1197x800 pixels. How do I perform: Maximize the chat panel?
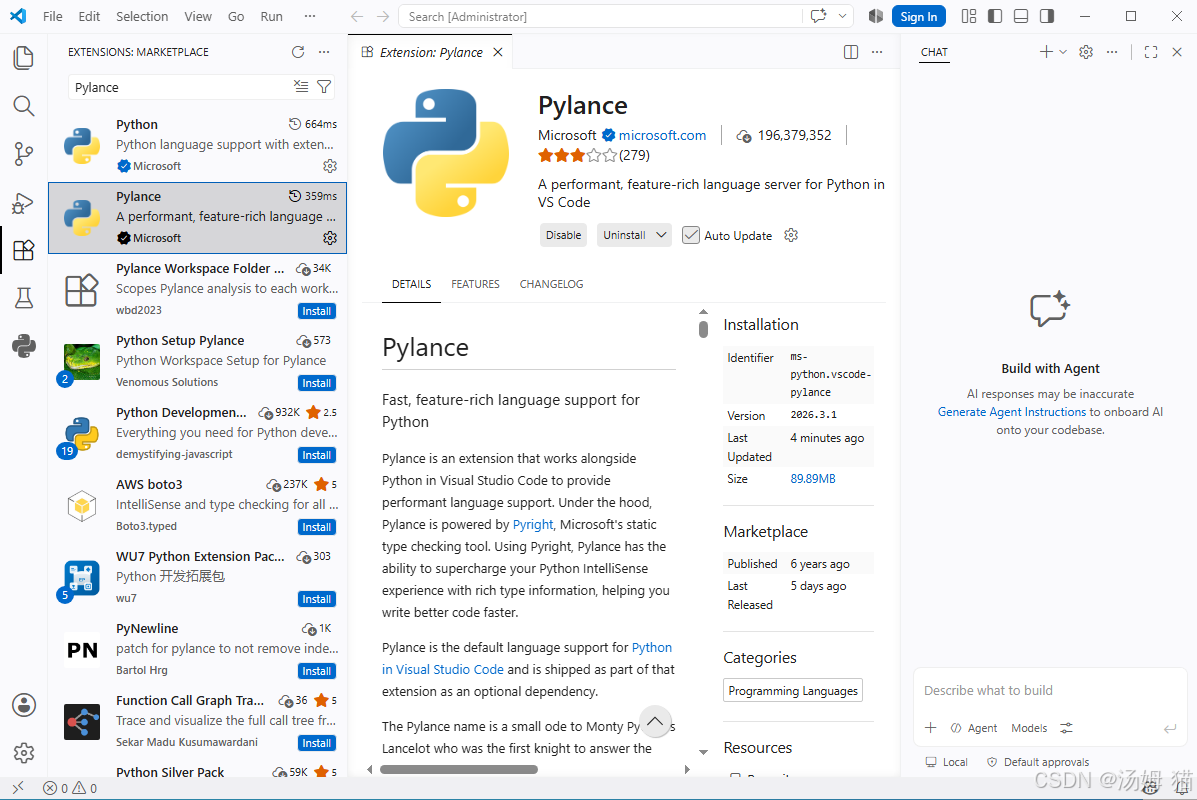(1151, 52)
